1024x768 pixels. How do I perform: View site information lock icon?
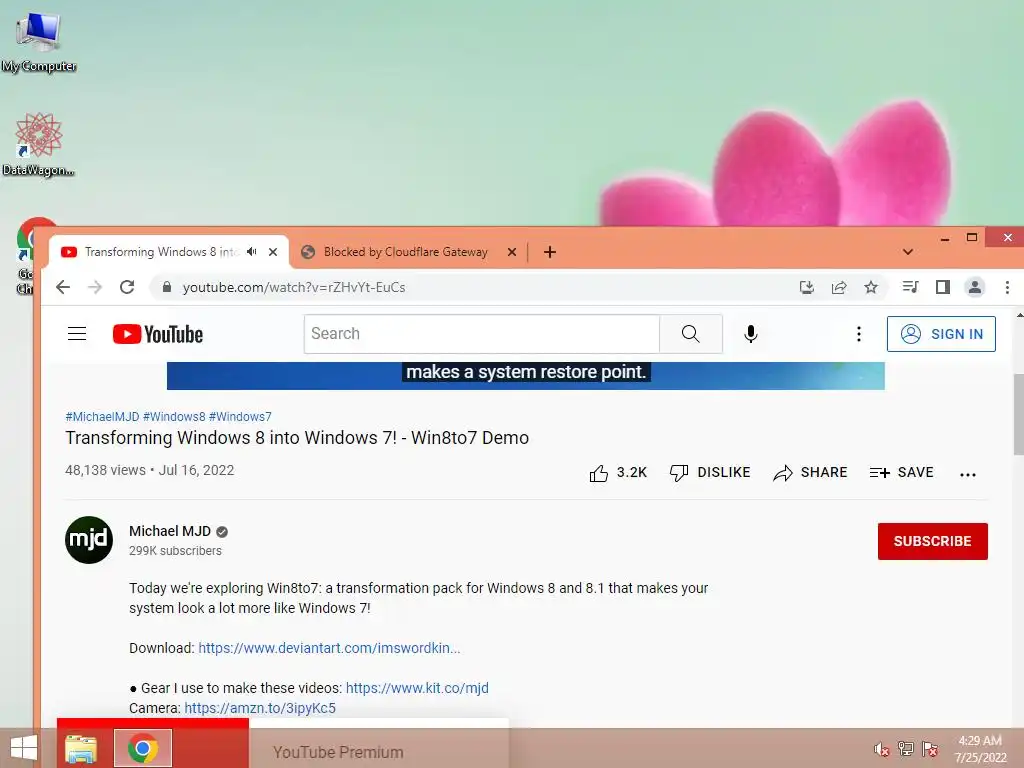click(167, 287)
